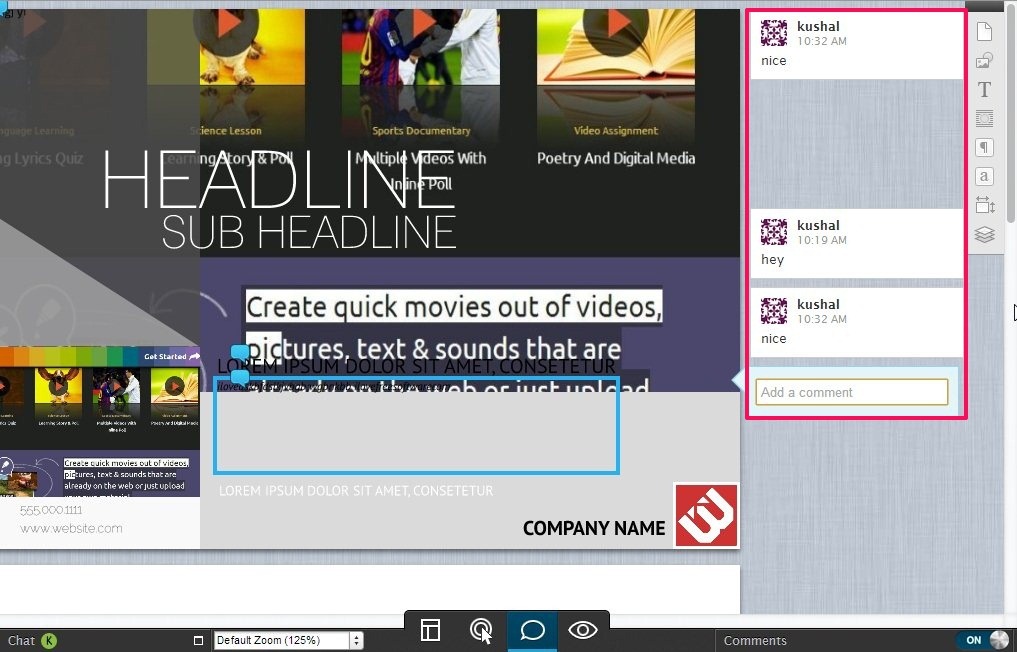Click kushal's avatar on the "hey" comment
The width and height of the screenshot is (1017, 652).
click(774, 232)
